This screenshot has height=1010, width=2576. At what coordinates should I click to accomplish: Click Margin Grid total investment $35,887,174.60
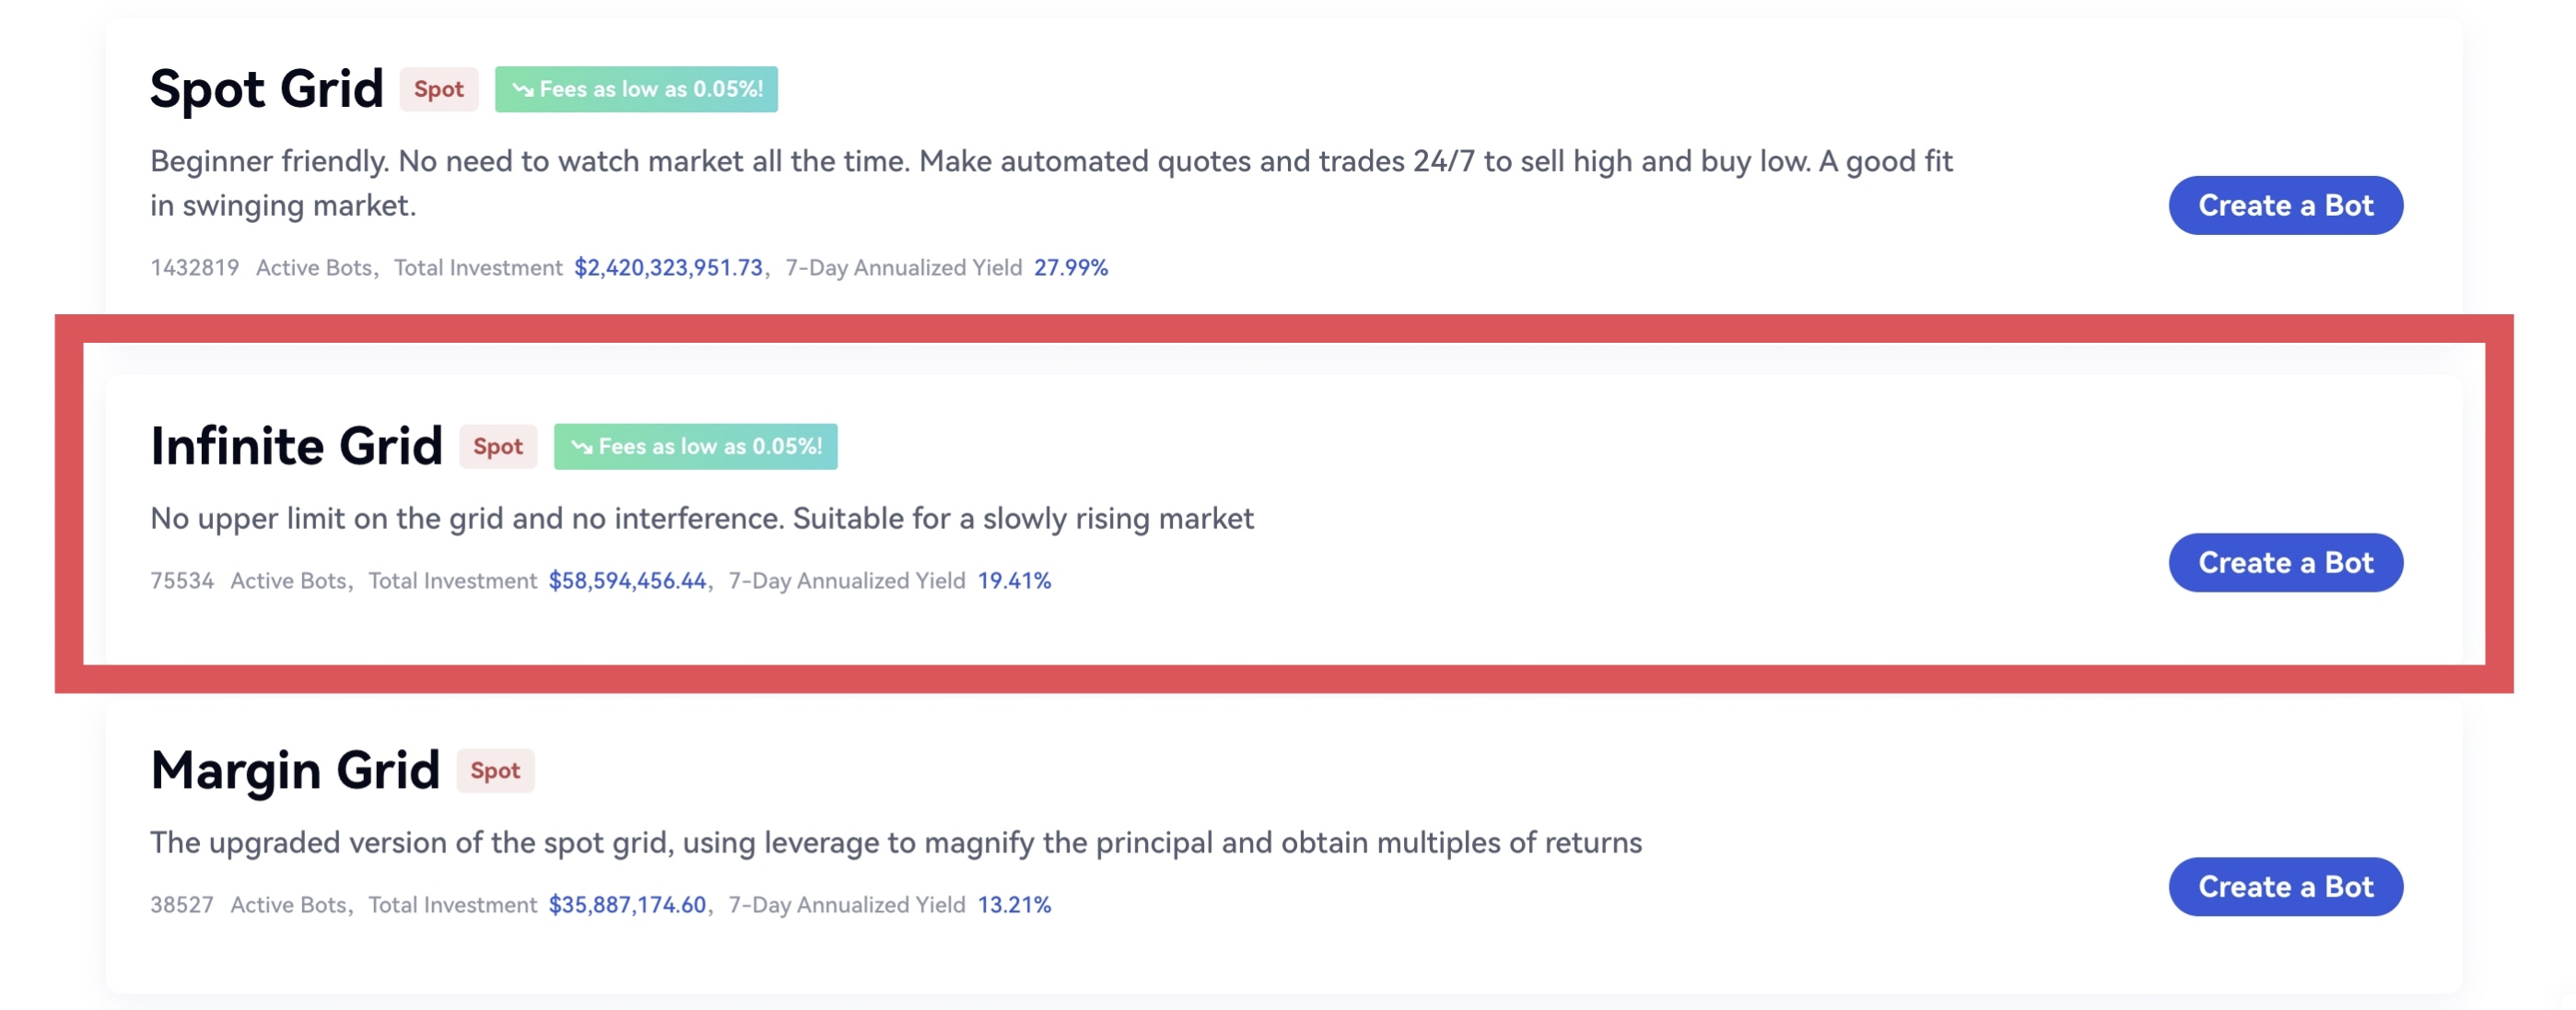[627, 905]
